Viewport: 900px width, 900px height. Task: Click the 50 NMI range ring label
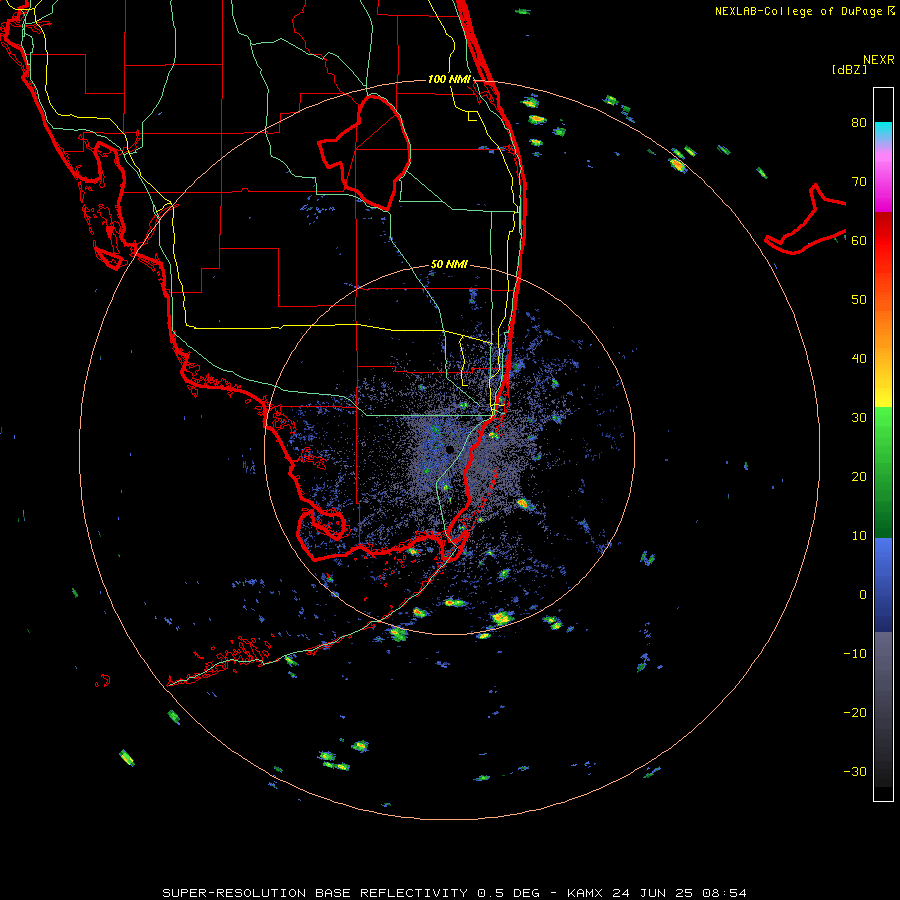[449, 265]
